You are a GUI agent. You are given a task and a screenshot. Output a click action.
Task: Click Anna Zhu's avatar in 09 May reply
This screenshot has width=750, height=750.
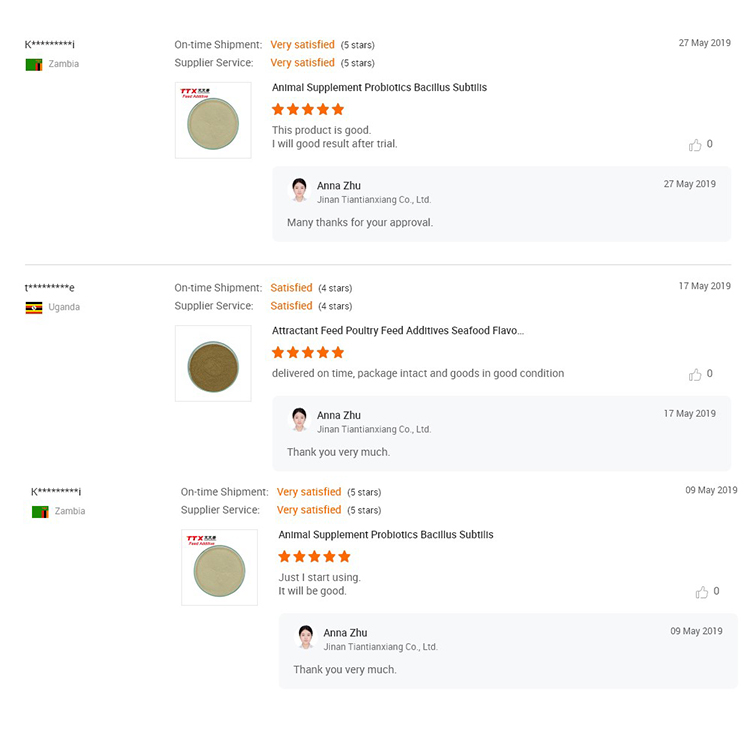[305, 637]
